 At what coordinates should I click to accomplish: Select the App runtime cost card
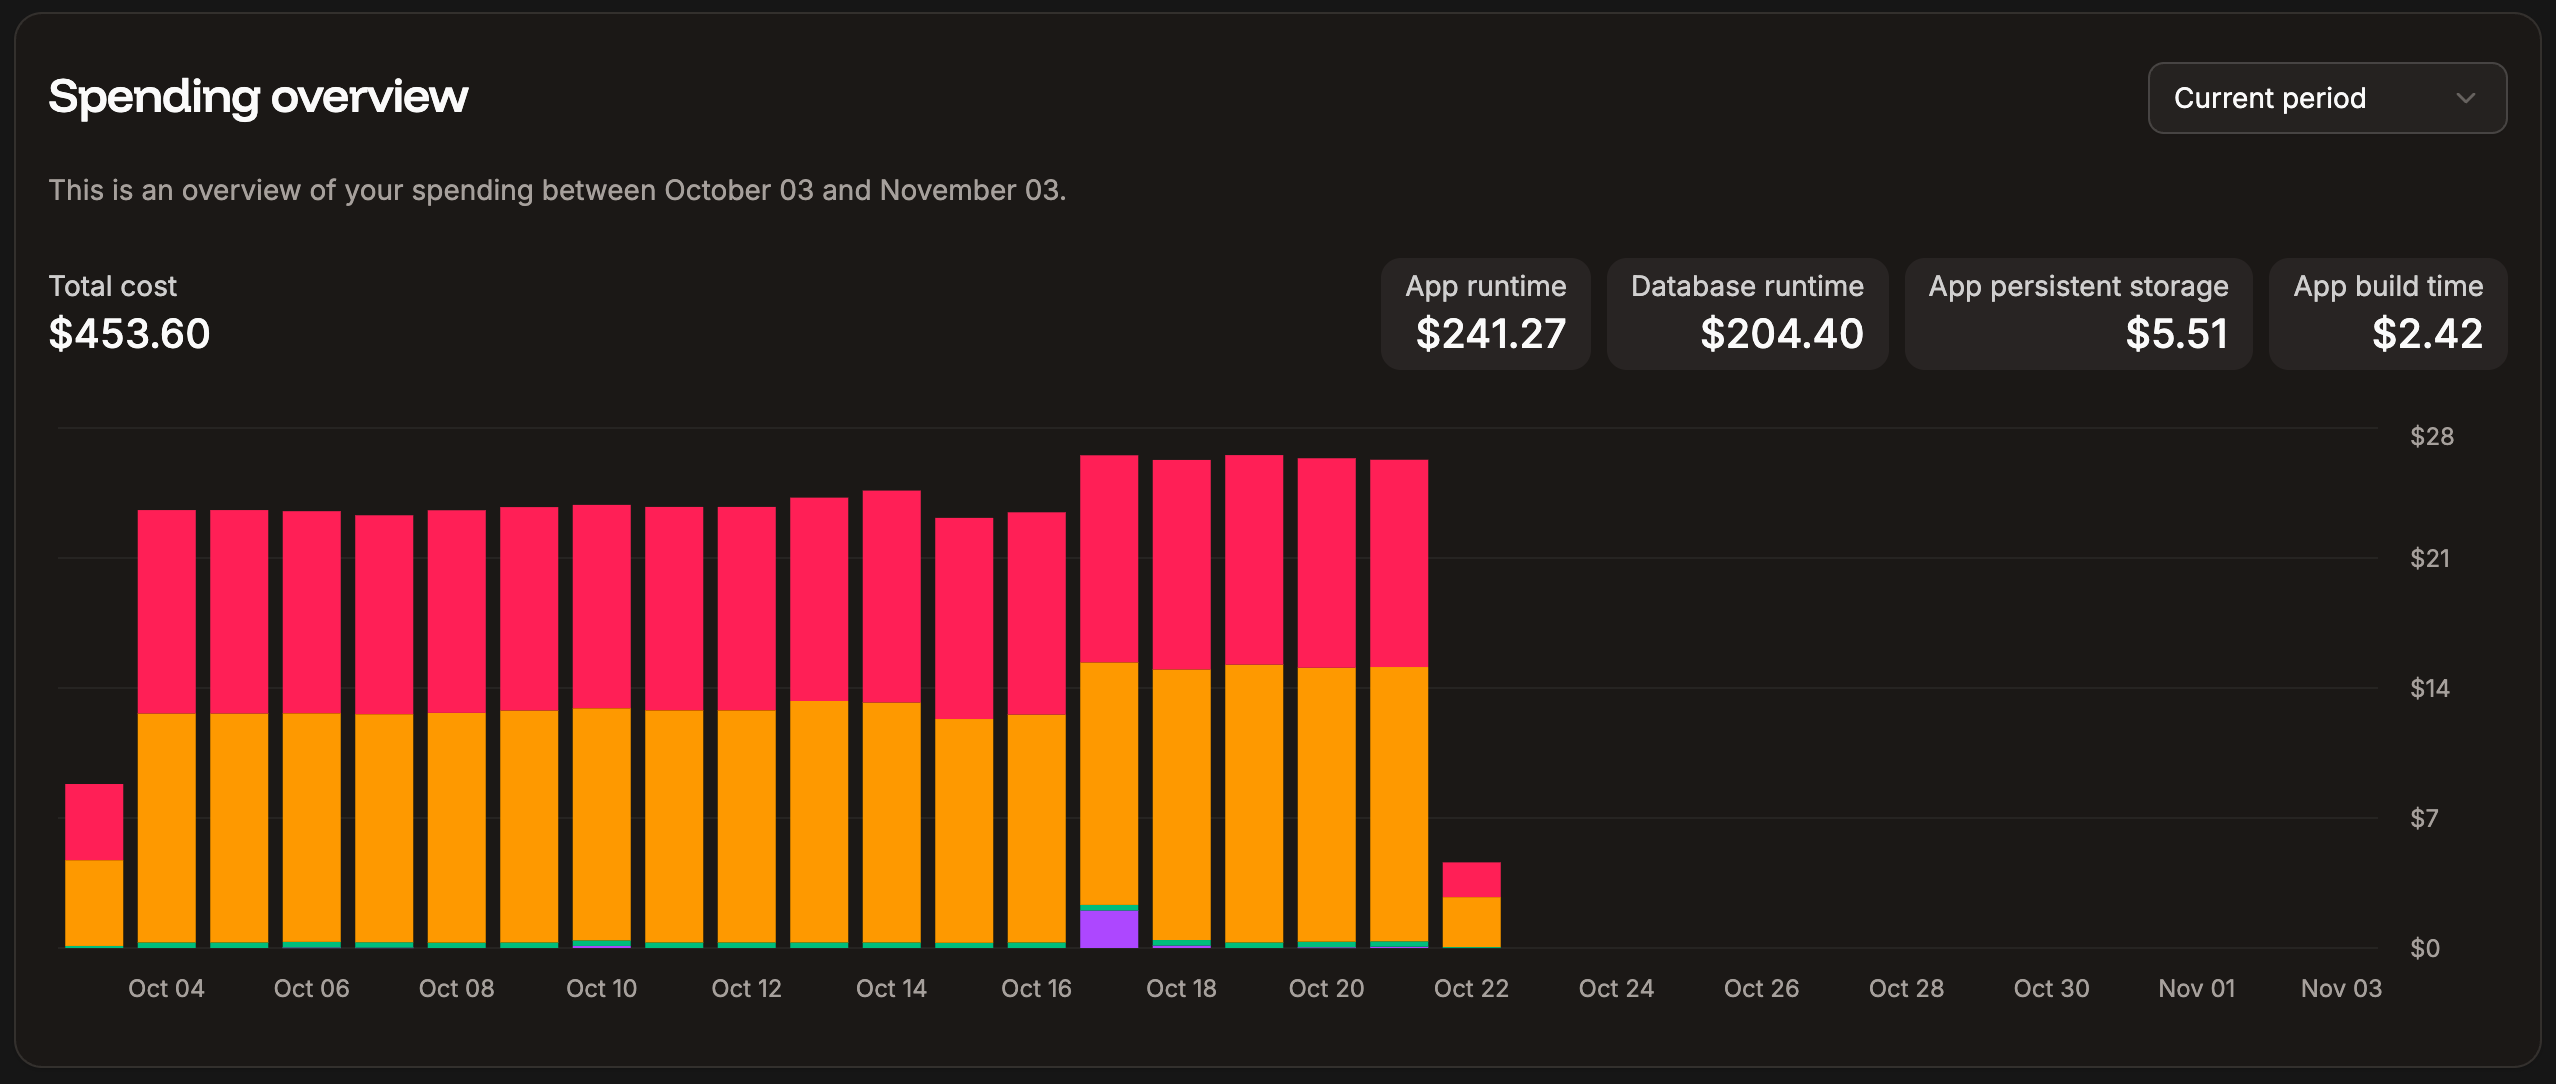(x=1485, y=312)
